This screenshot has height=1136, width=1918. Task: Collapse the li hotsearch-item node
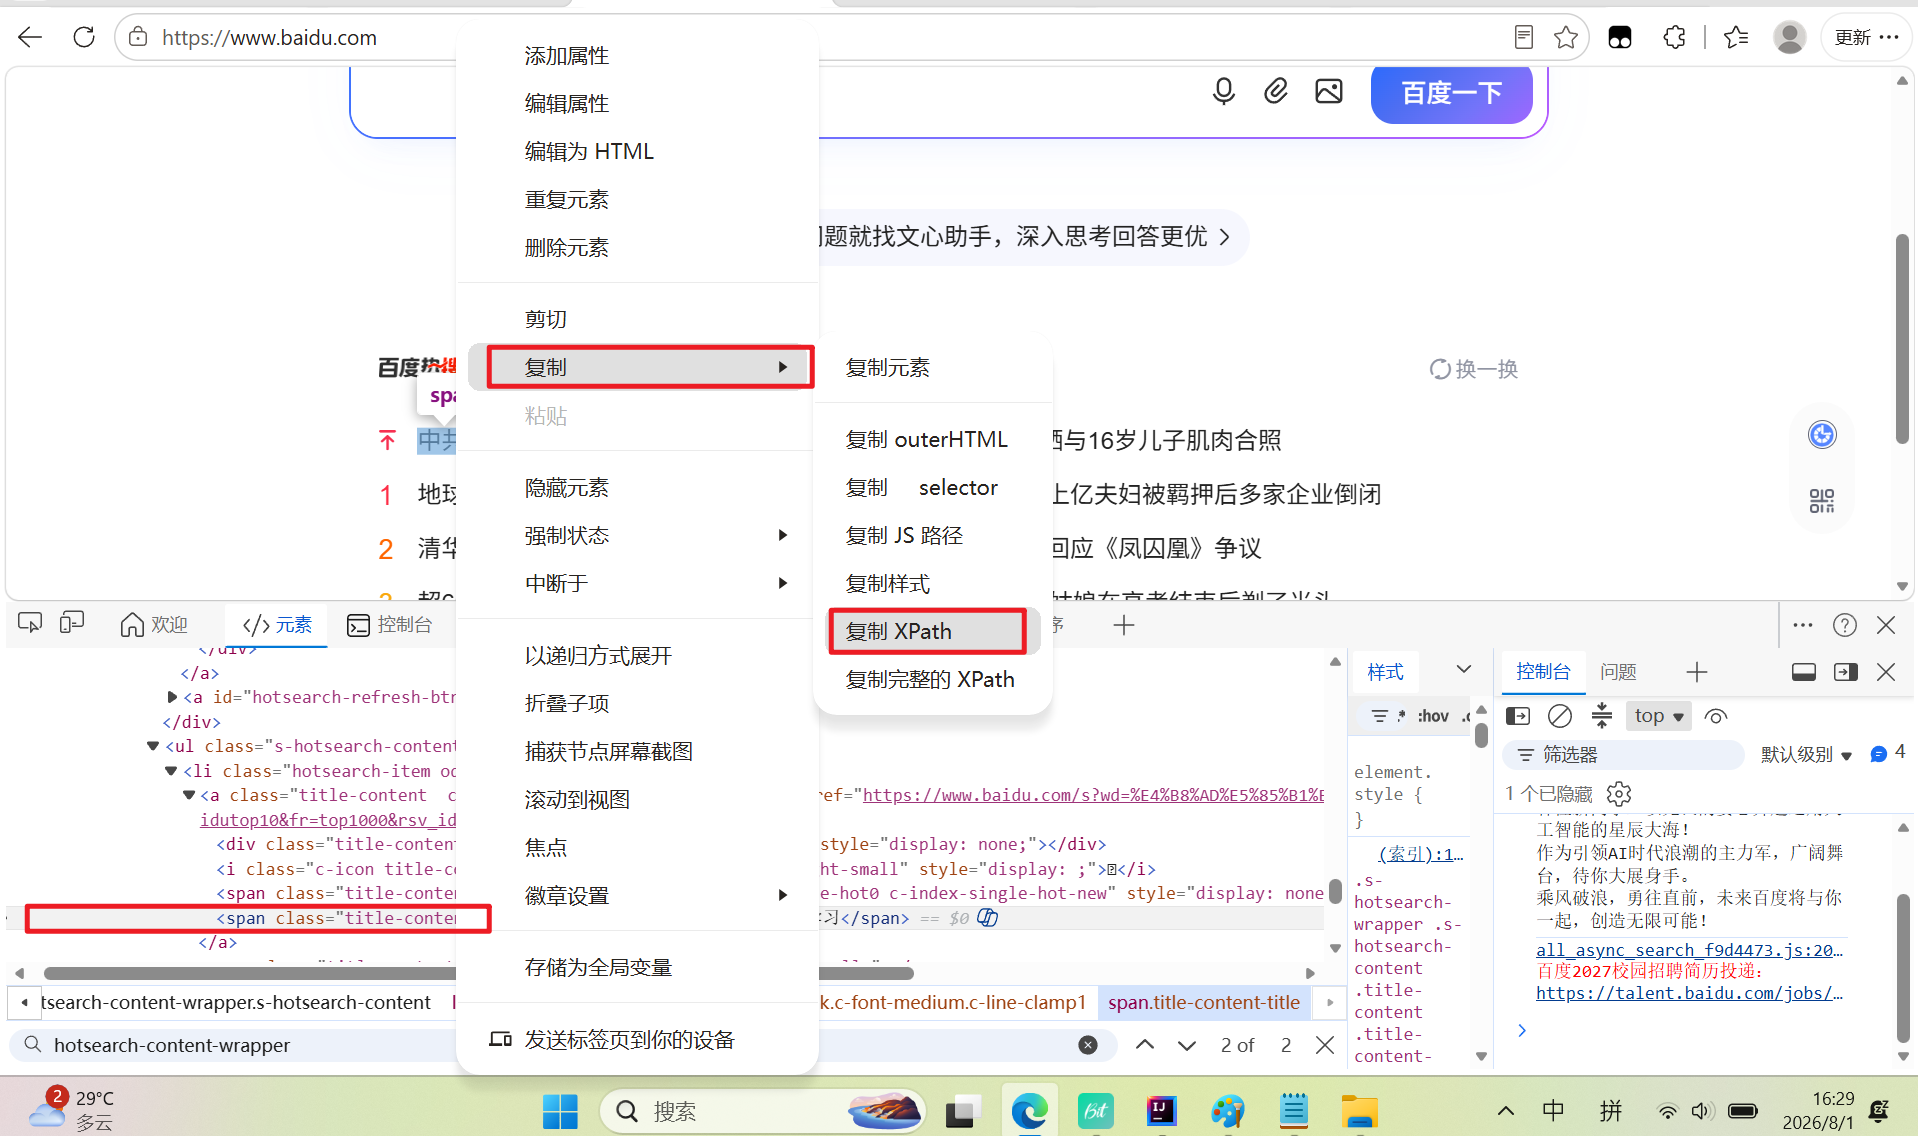[x=171, y=771]
